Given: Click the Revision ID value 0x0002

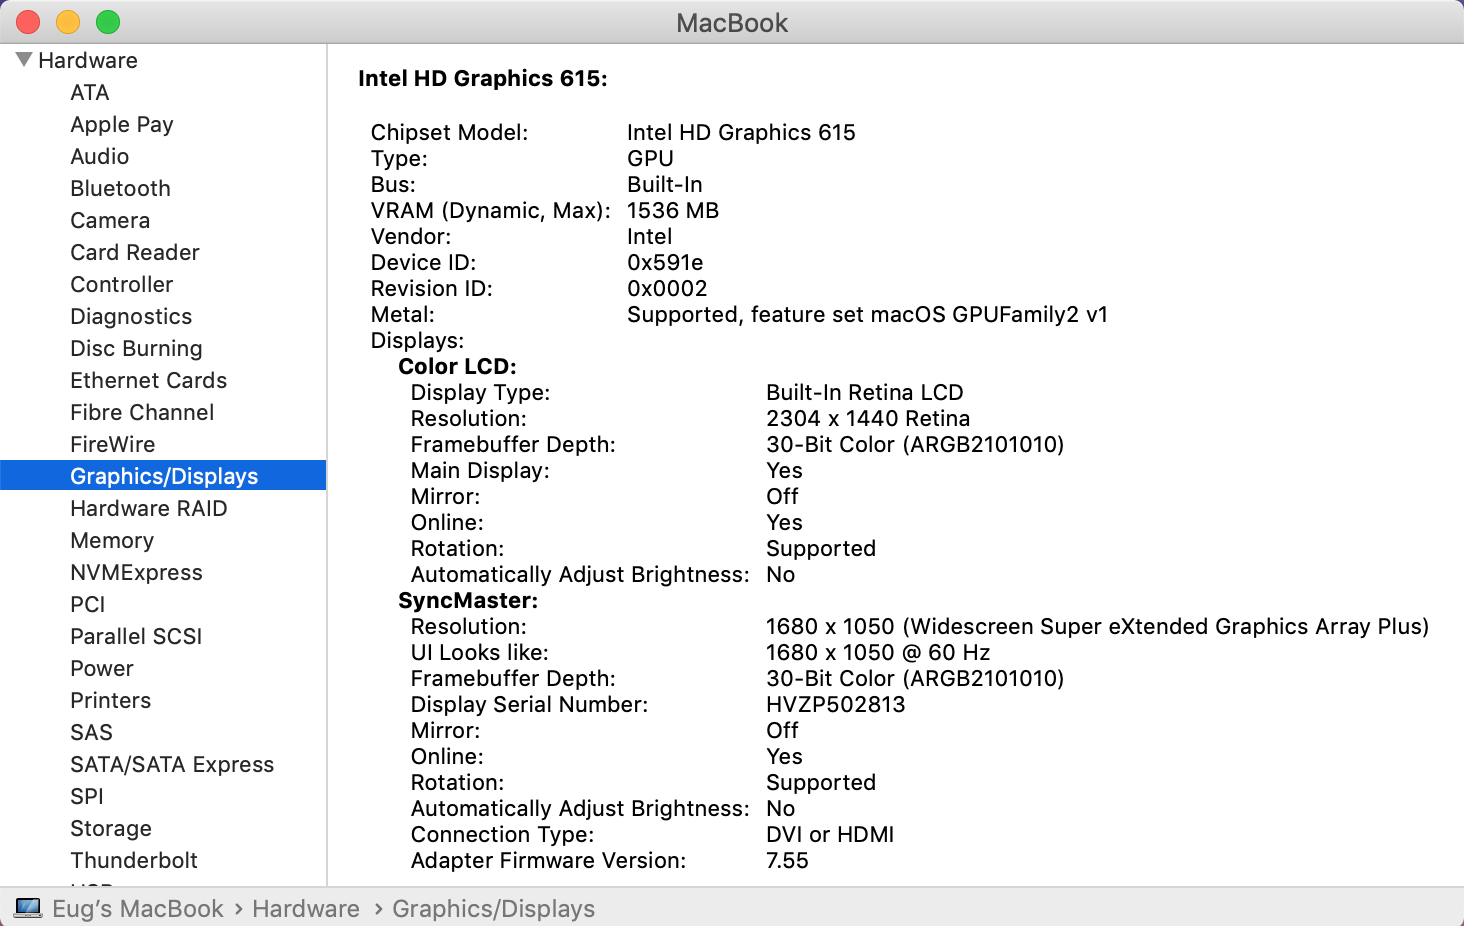Looking at the screenshot, I should 667,288.
